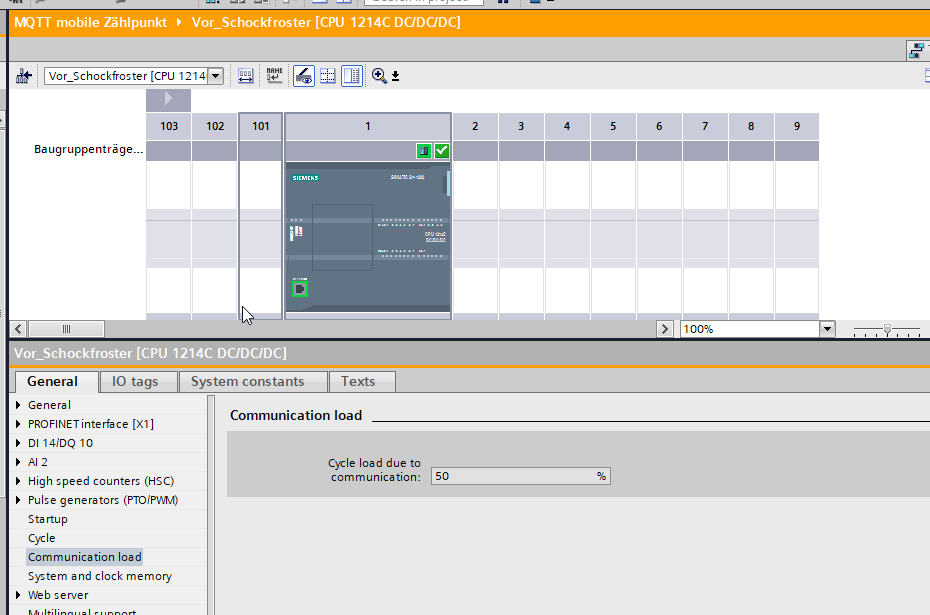Expand the General tree node

point(18,405)
